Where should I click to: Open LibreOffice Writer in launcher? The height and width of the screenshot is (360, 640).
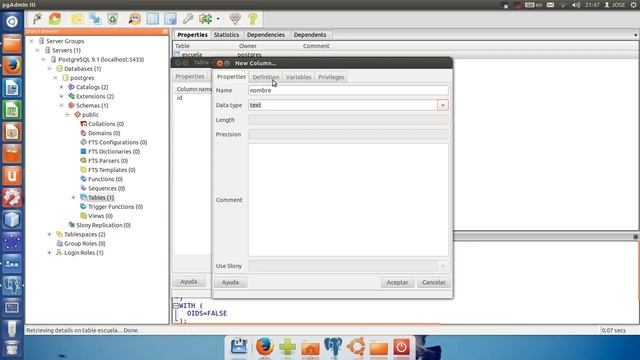pos(12,88)
